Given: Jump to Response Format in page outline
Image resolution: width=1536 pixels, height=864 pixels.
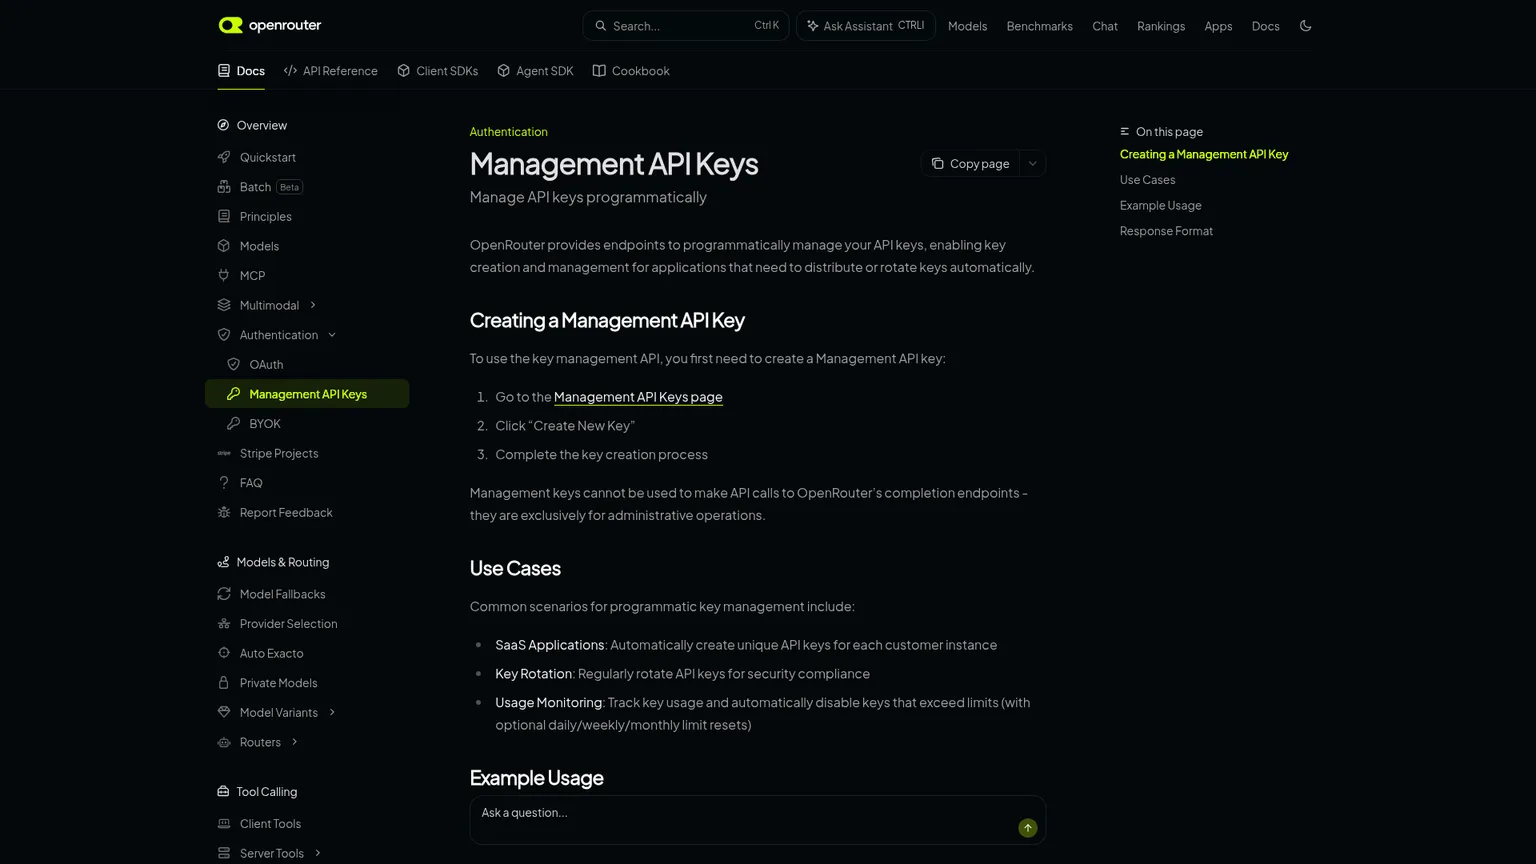Looking at the screenshot, I should click(x=1166, y=231).
